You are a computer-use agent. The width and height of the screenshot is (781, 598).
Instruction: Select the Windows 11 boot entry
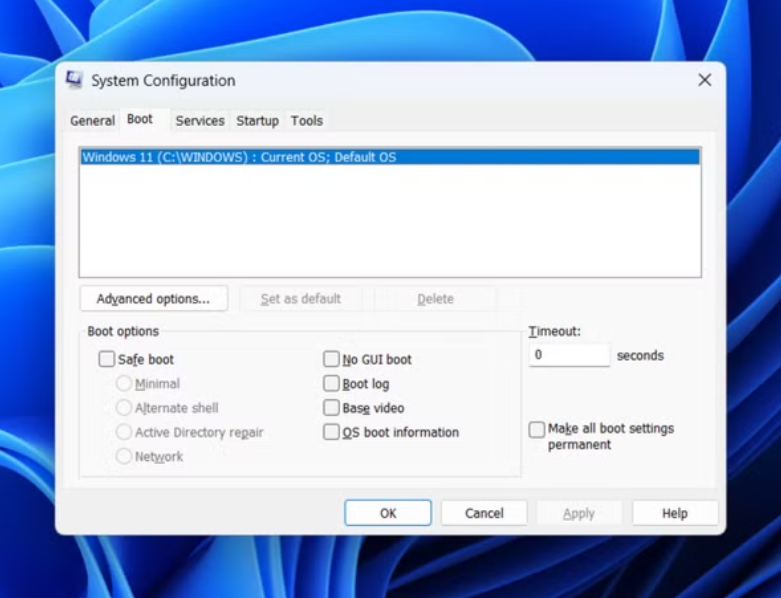[390, 157]
